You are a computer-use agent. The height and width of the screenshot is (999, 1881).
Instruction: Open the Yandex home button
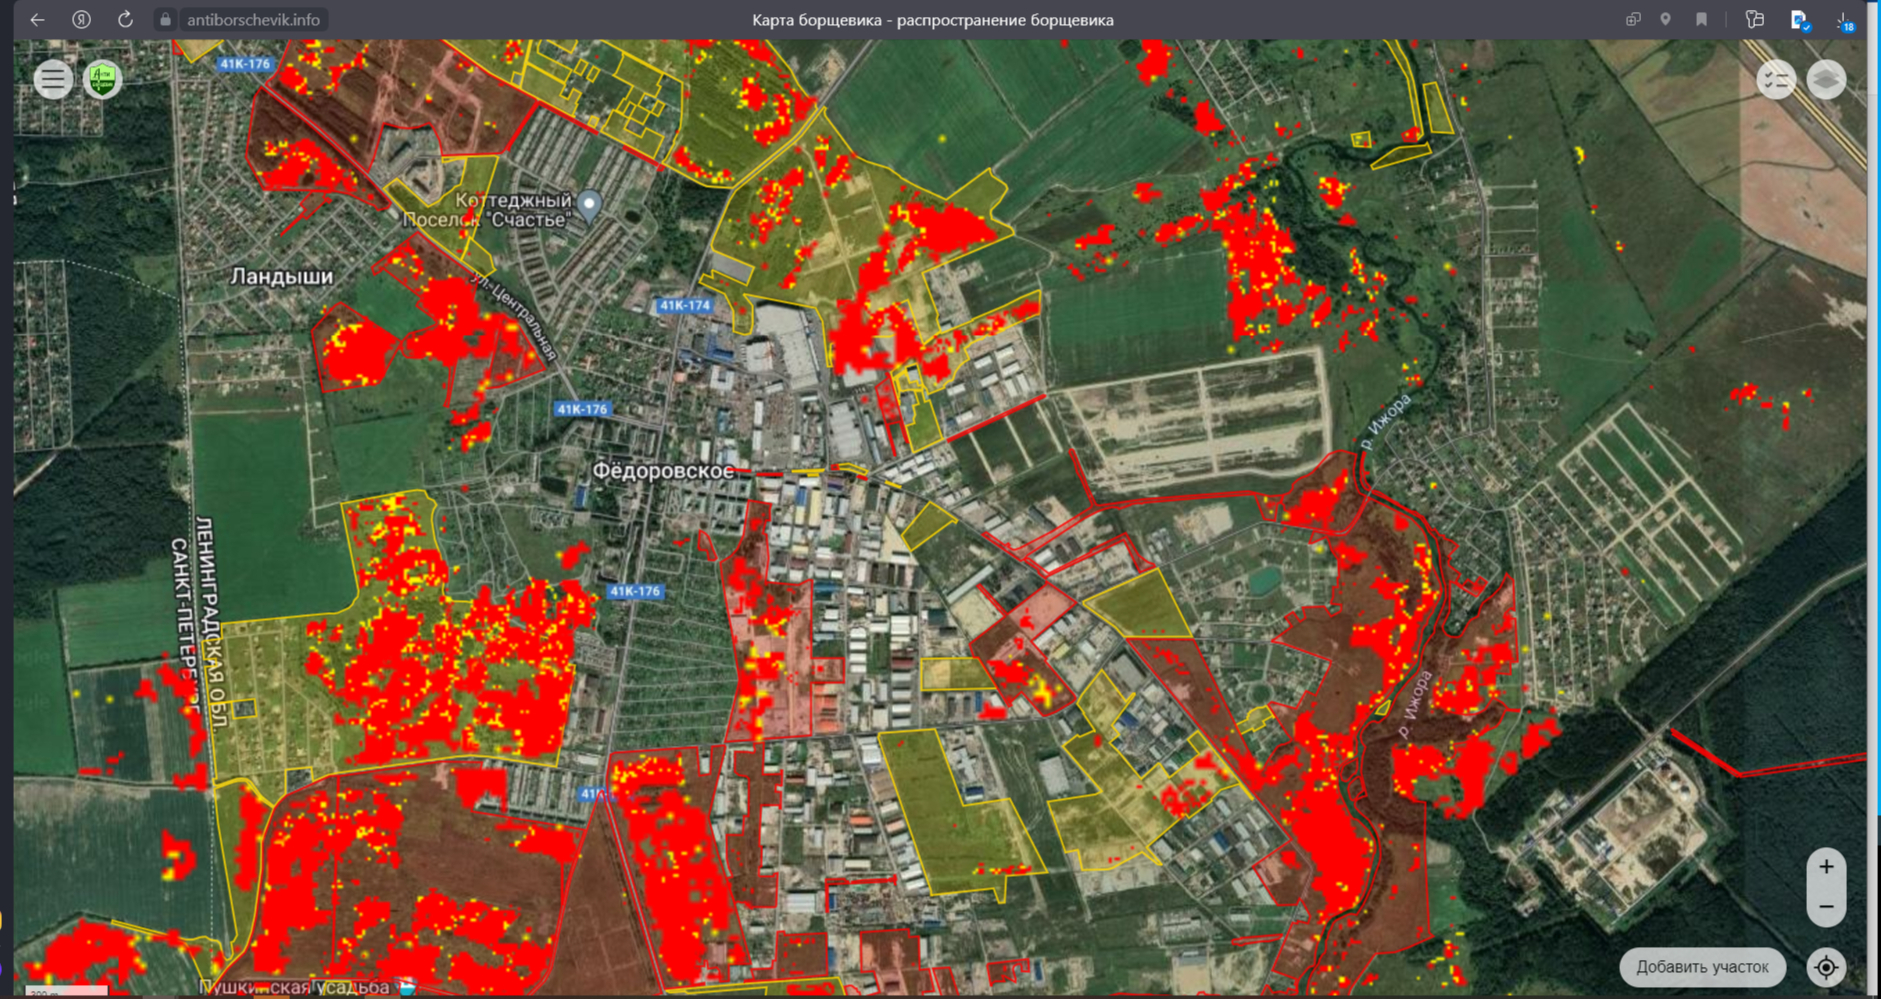pos(81,19)
